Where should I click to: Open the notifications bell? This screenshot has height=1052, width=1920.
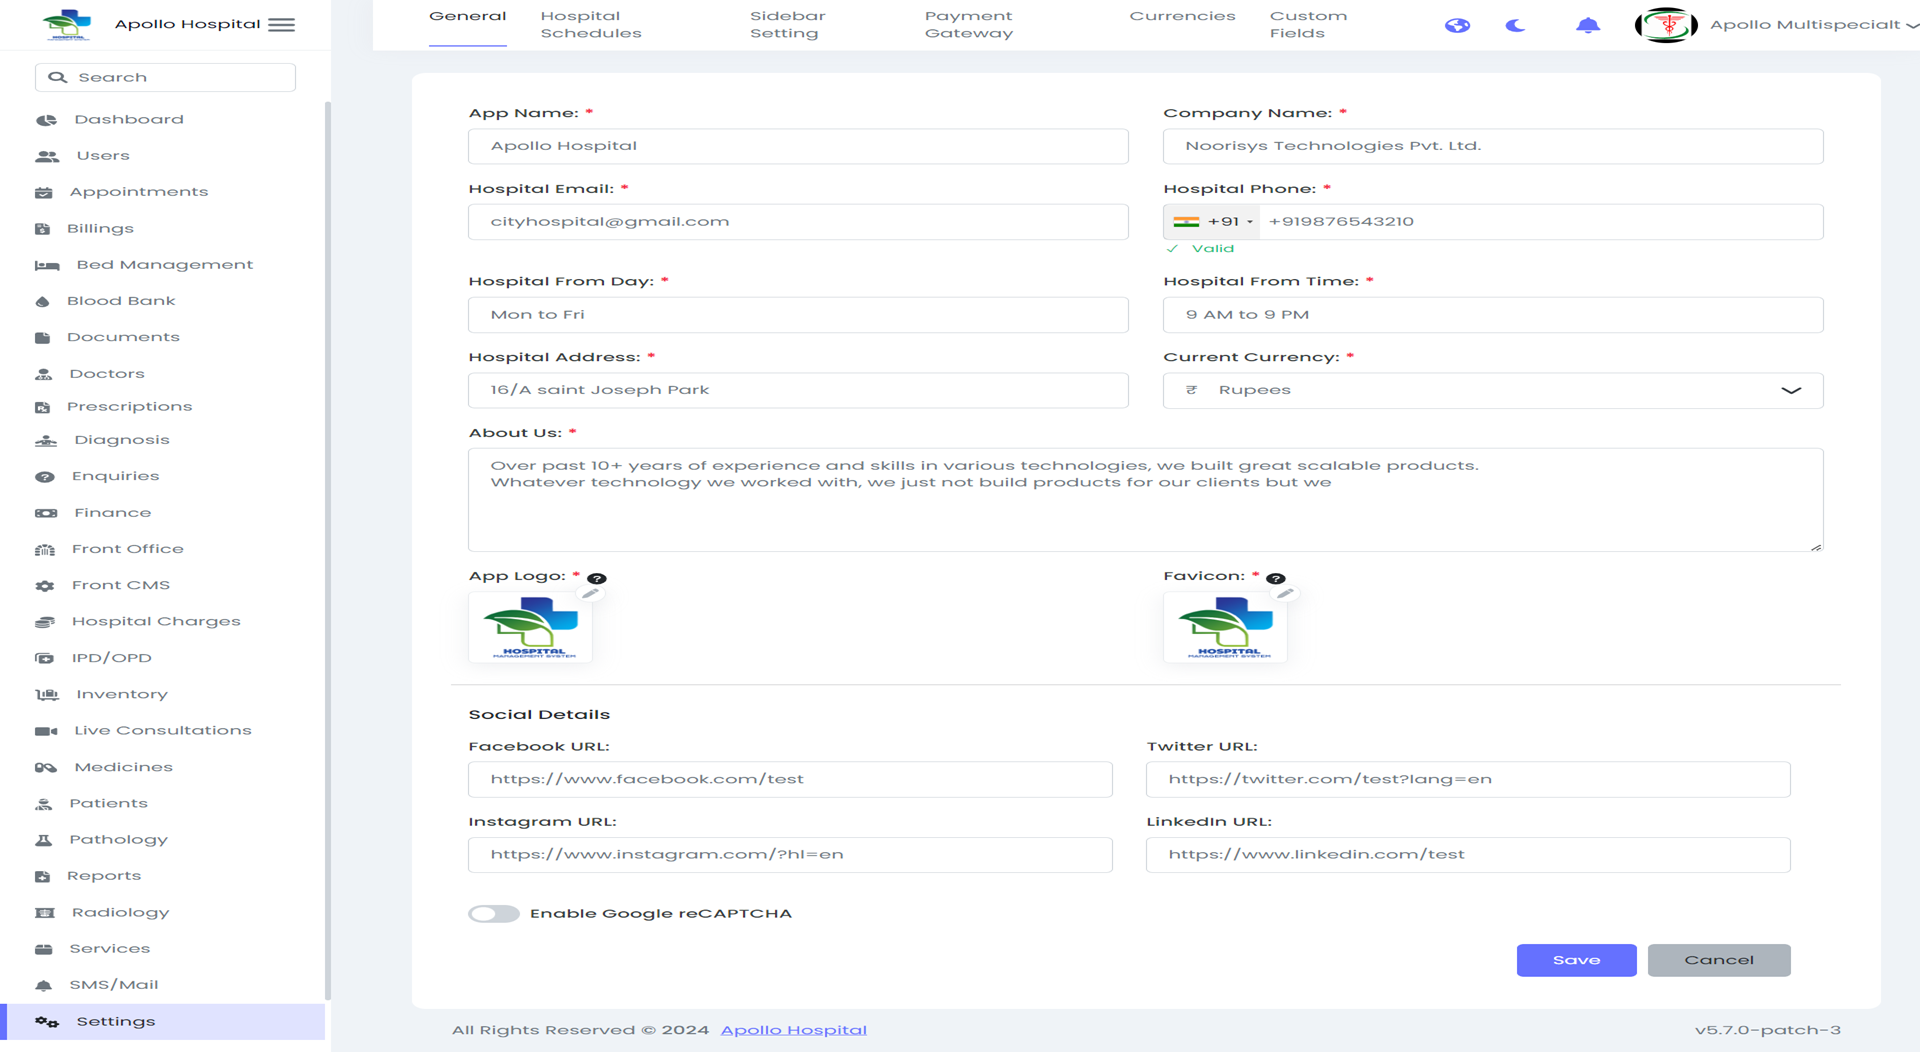click(1588, 25)
